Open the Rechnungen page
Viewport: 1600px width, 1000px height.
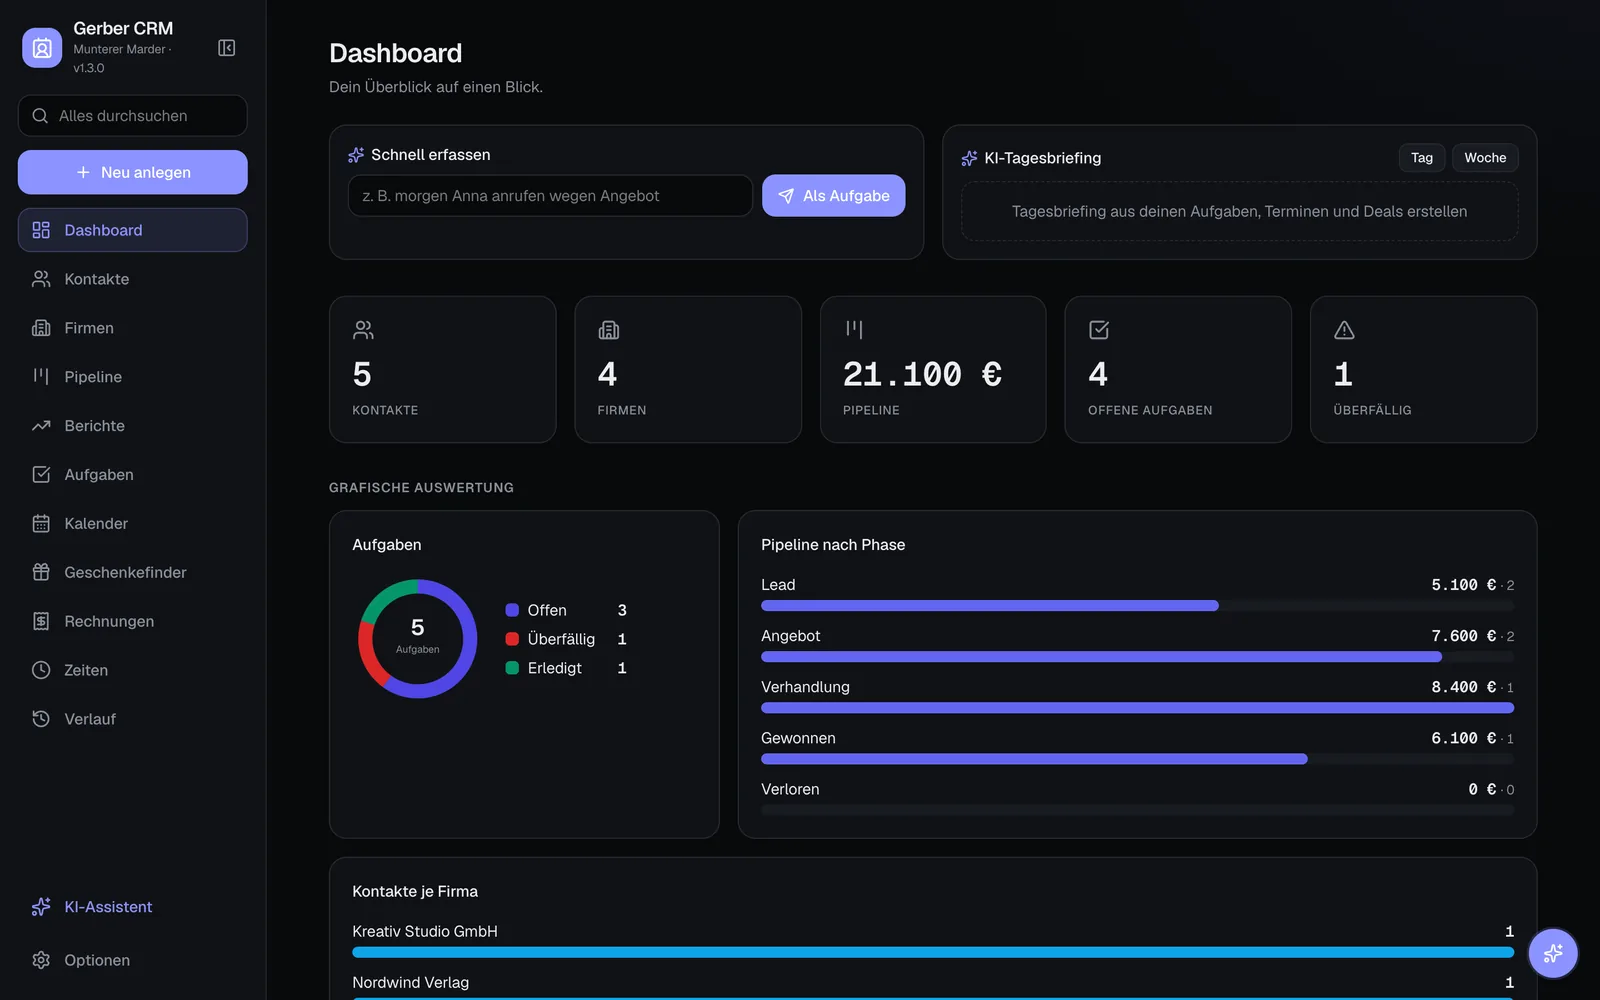[133, 621]
